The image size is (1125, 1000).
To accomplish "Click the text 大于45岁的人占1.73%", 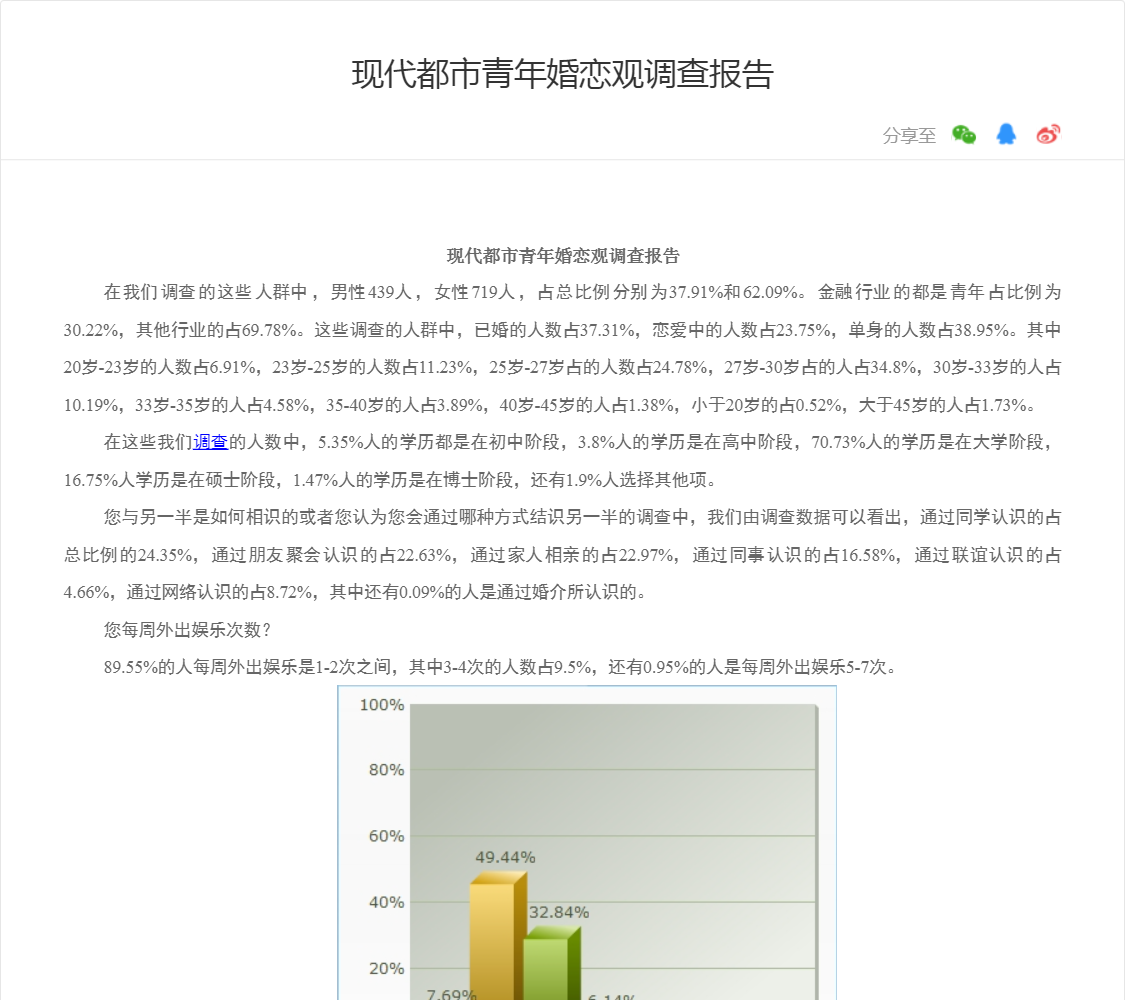I will pyautogui.click(x=942, y=405).
